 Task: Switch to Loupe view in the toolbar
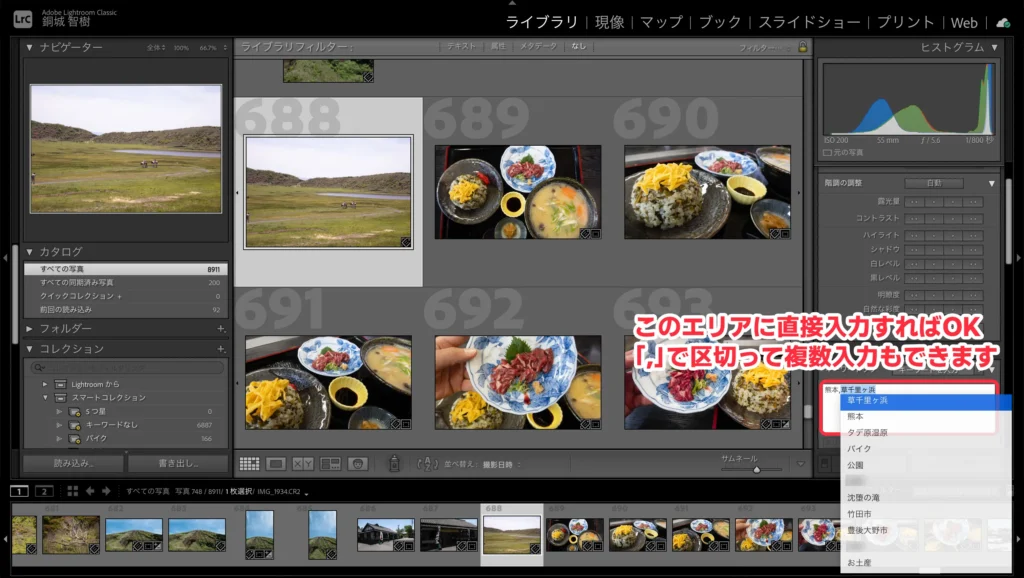click(276, 464)
